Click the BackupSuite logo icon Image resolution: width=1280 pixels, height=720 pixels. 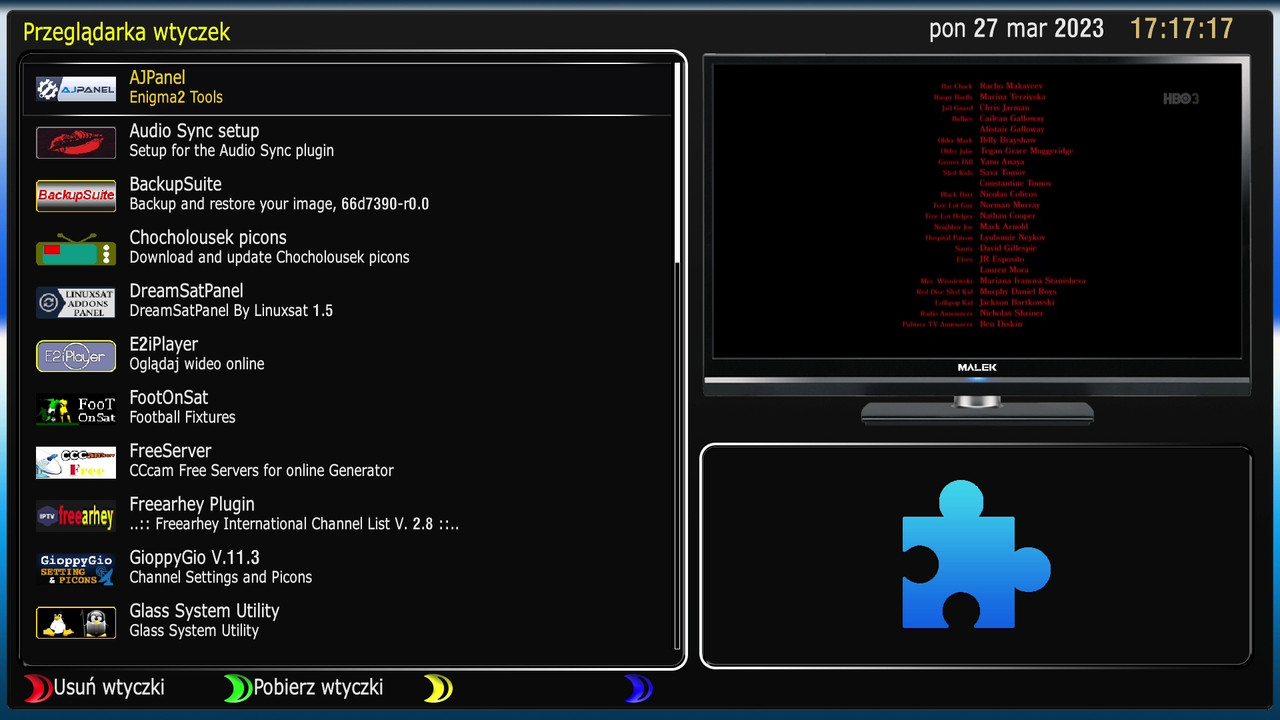pos(76,195)
